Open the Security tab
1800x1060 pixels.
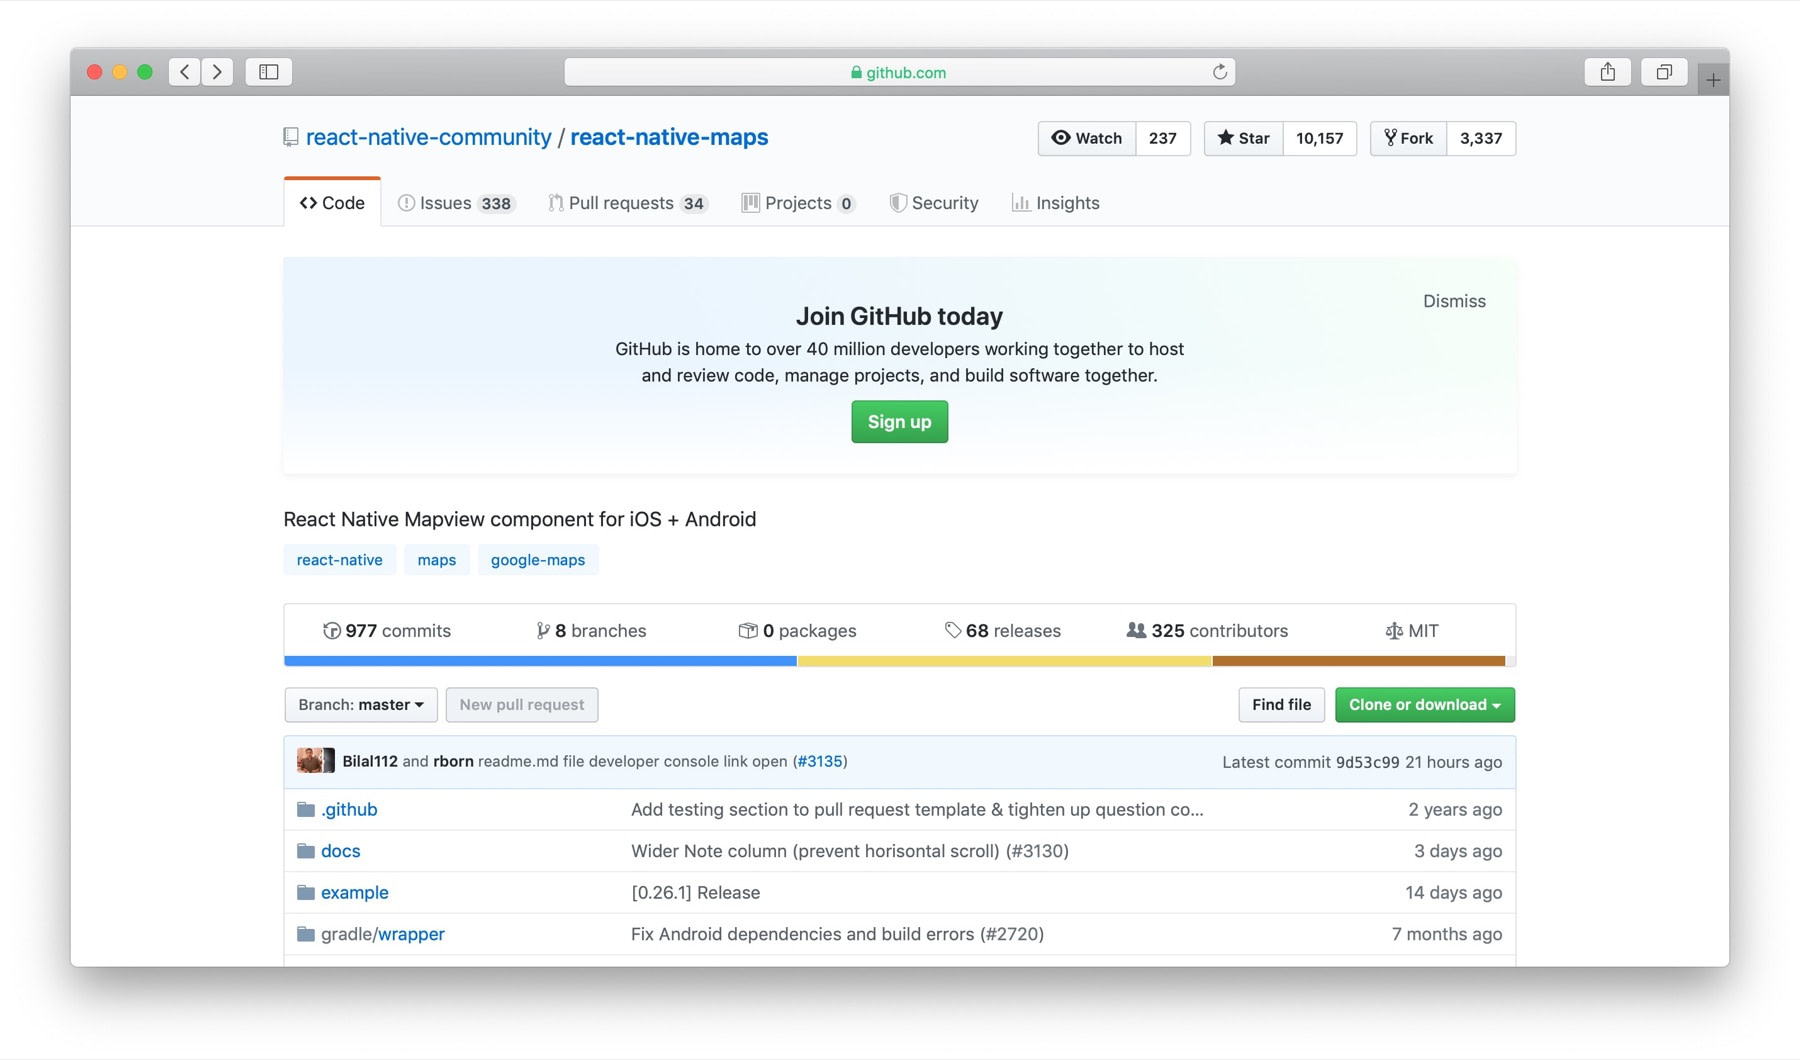pos(934,203)
